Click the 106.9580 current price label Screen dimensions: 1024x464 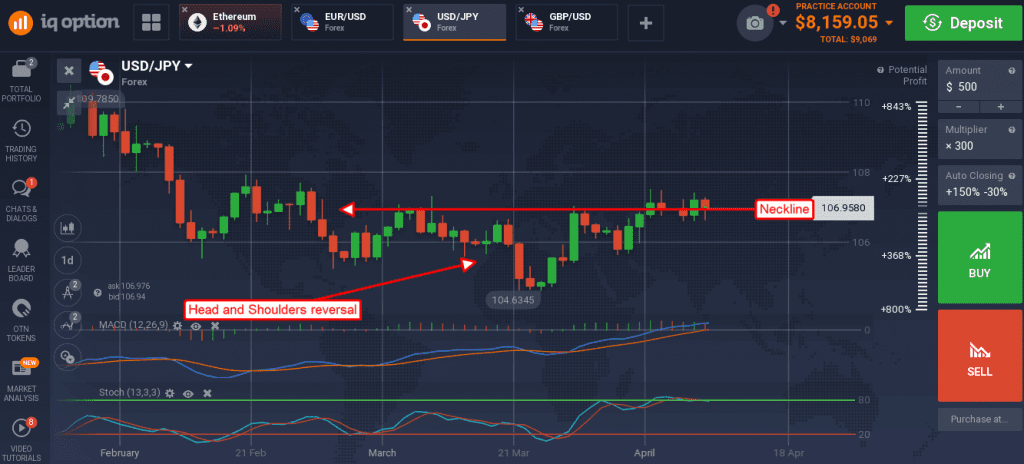(844, 209)
